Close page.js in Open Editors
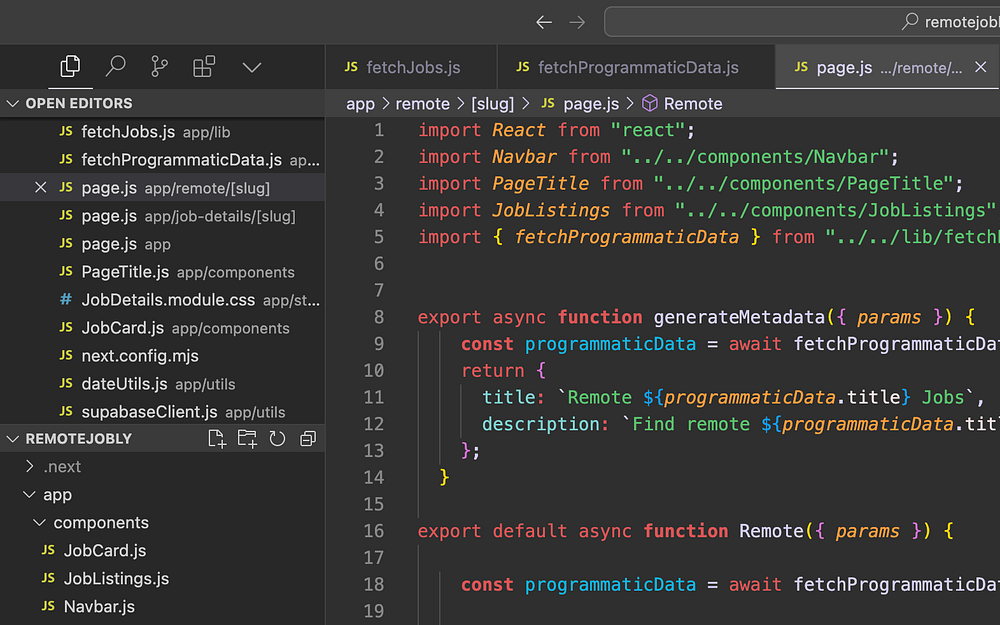Viewport: 1000px width, 625px height. coord(40,188)
